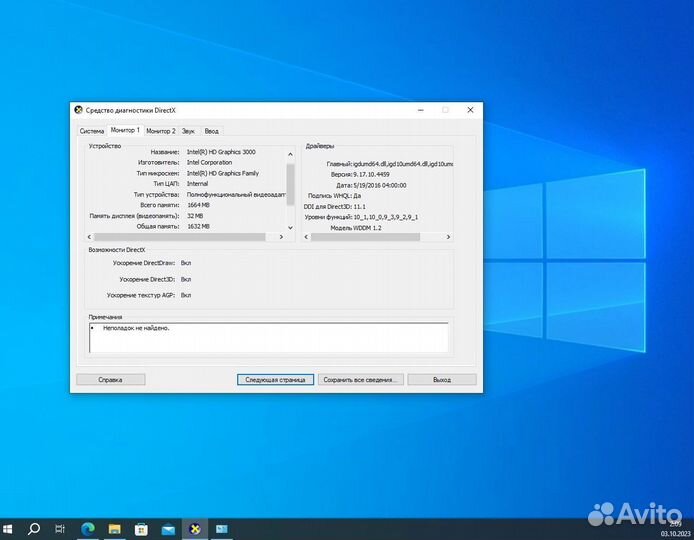Click the Модель WDDM 1.2 text
694x540 pixels.
356,228
